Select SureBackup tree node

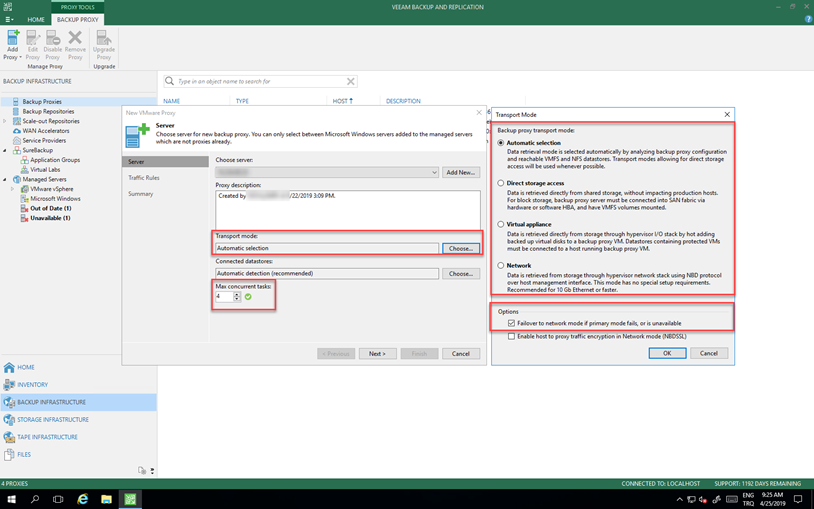[37, 150]
